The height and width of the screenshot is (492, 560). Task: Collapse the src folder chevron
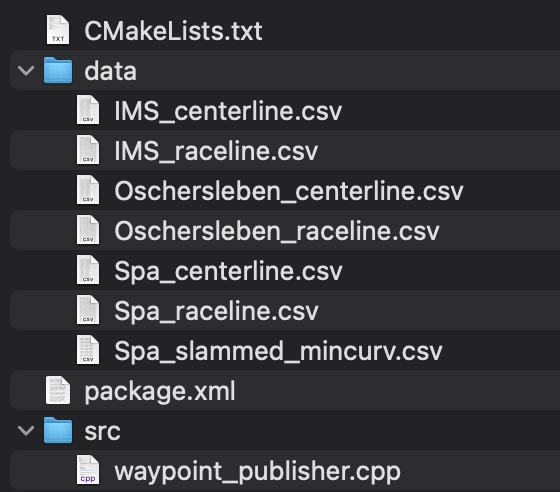pos(26,430)
